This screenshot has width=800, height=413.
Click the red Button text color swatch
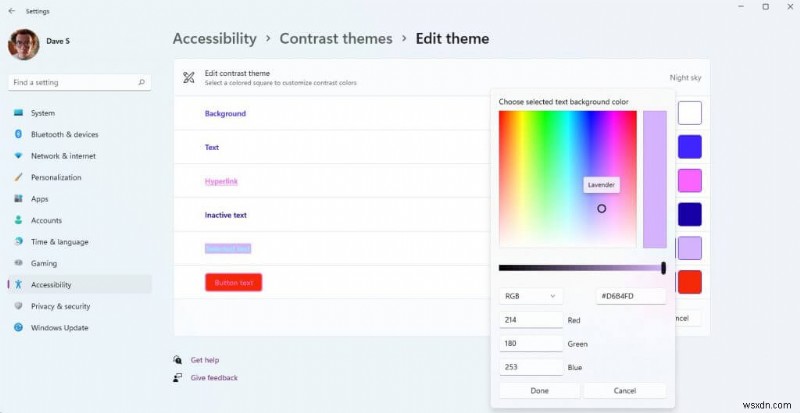click(689, 282)
